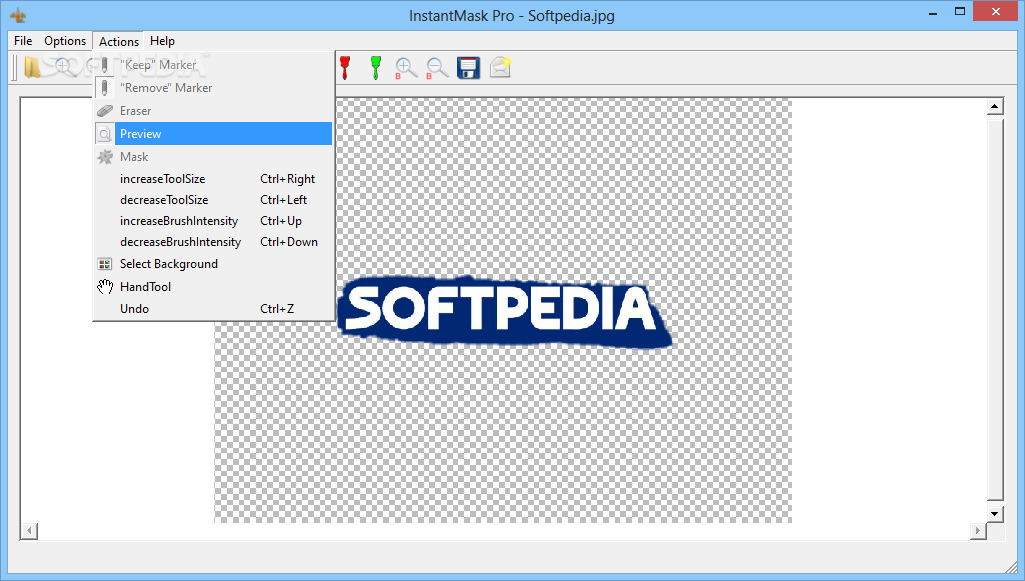Click the envelope mail toolbar icon

tap(500, 67)
